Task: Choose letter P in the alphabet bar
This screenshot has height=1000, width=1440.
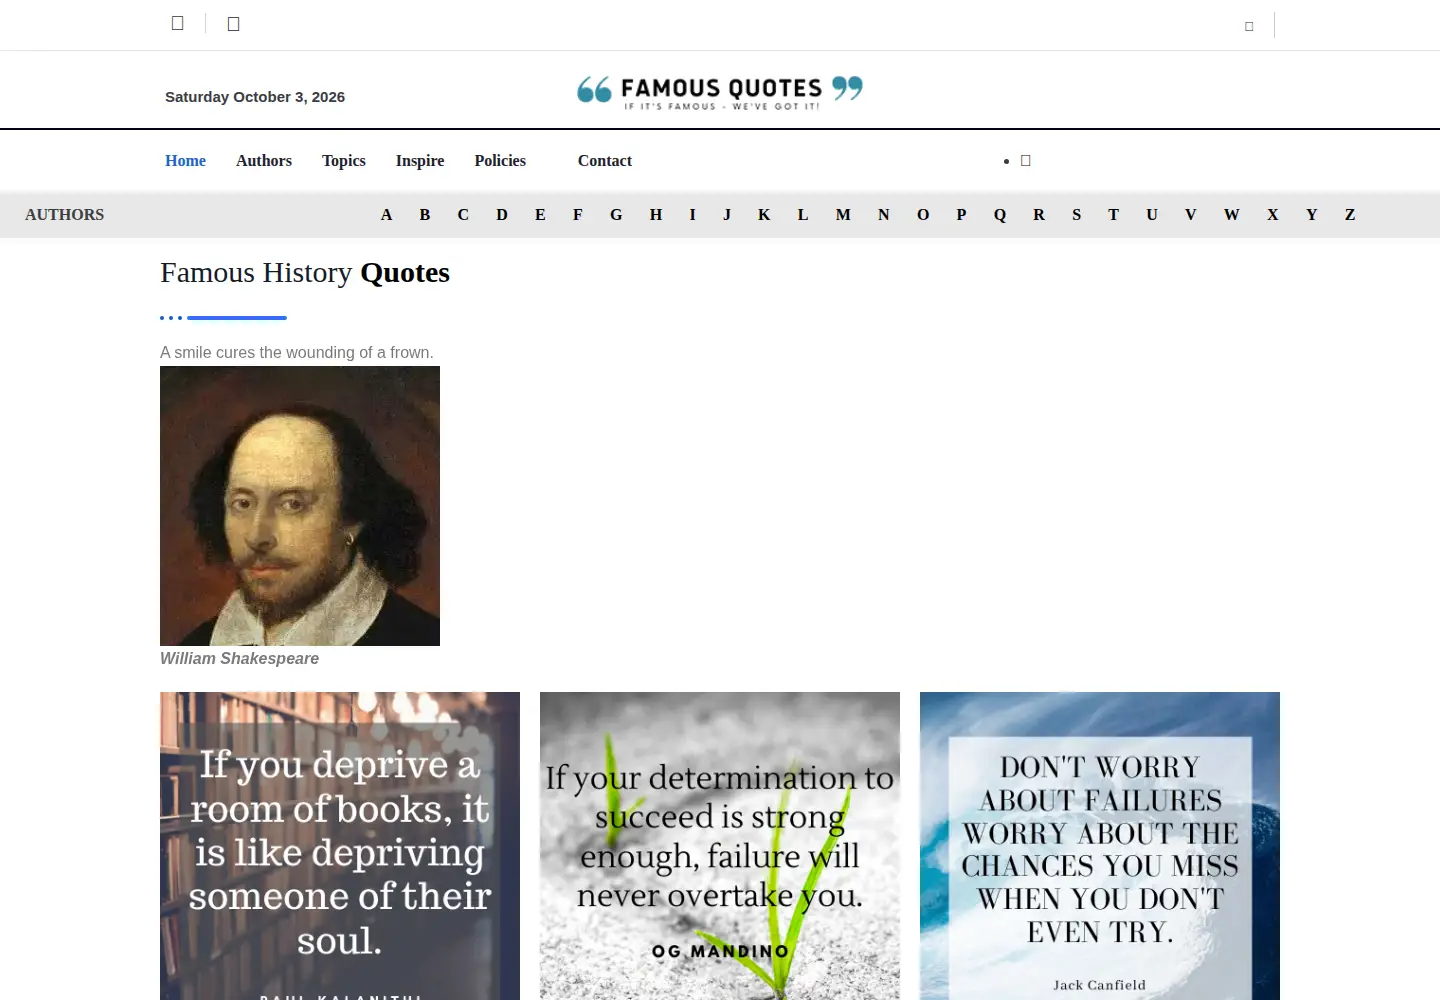Action: (x=961, y=215)
